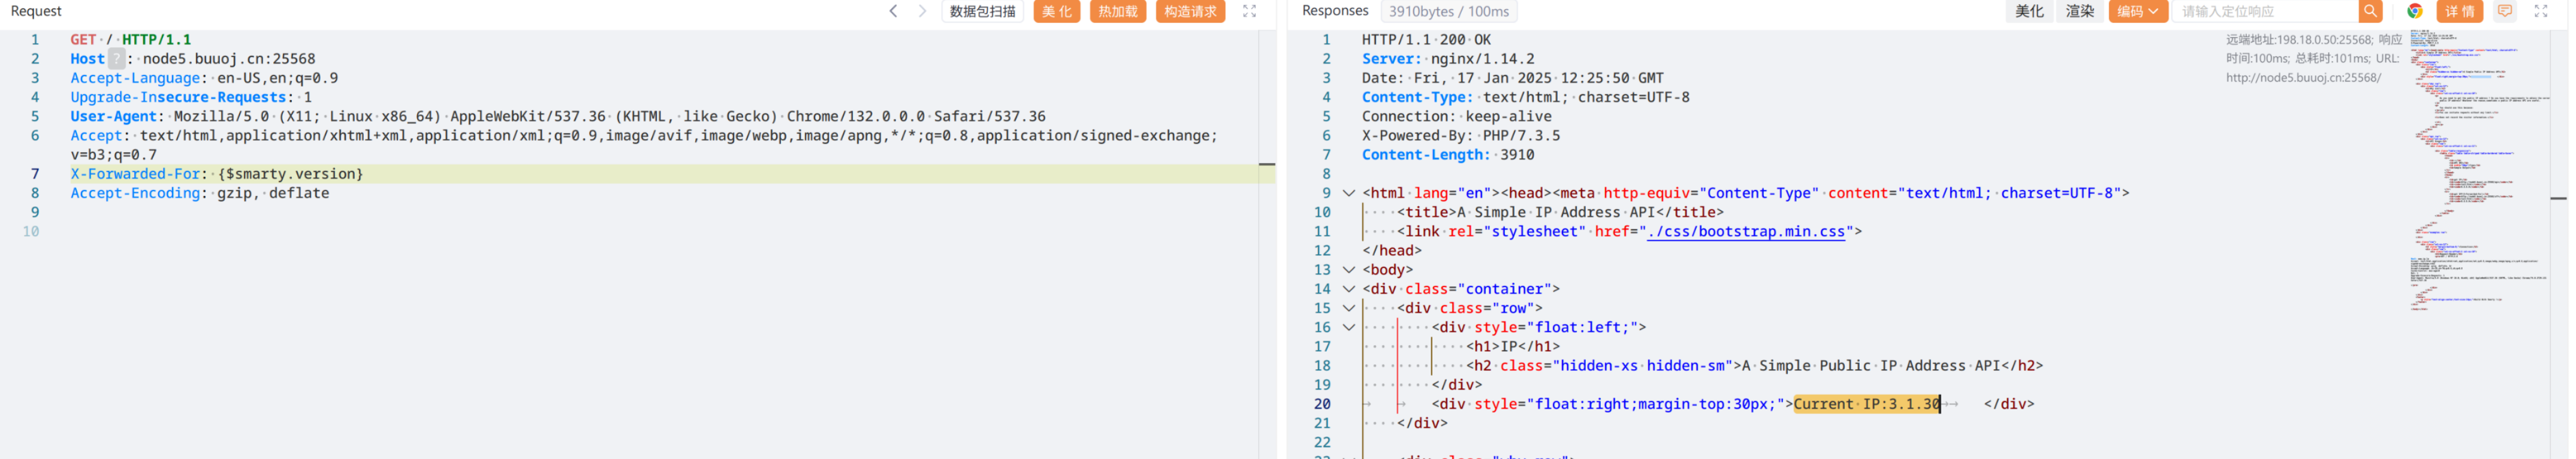Open the 编码 encoding dropdown
This screenshot has height=459, width=2576.
point(2137,11)
